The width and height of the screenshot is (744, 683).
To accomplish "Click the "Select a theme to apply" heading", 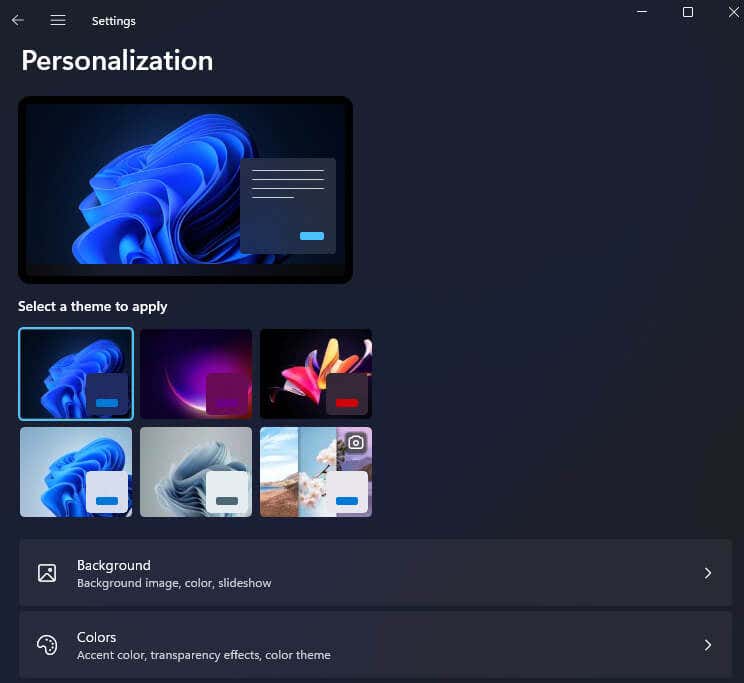I will (x=93, y=307).
